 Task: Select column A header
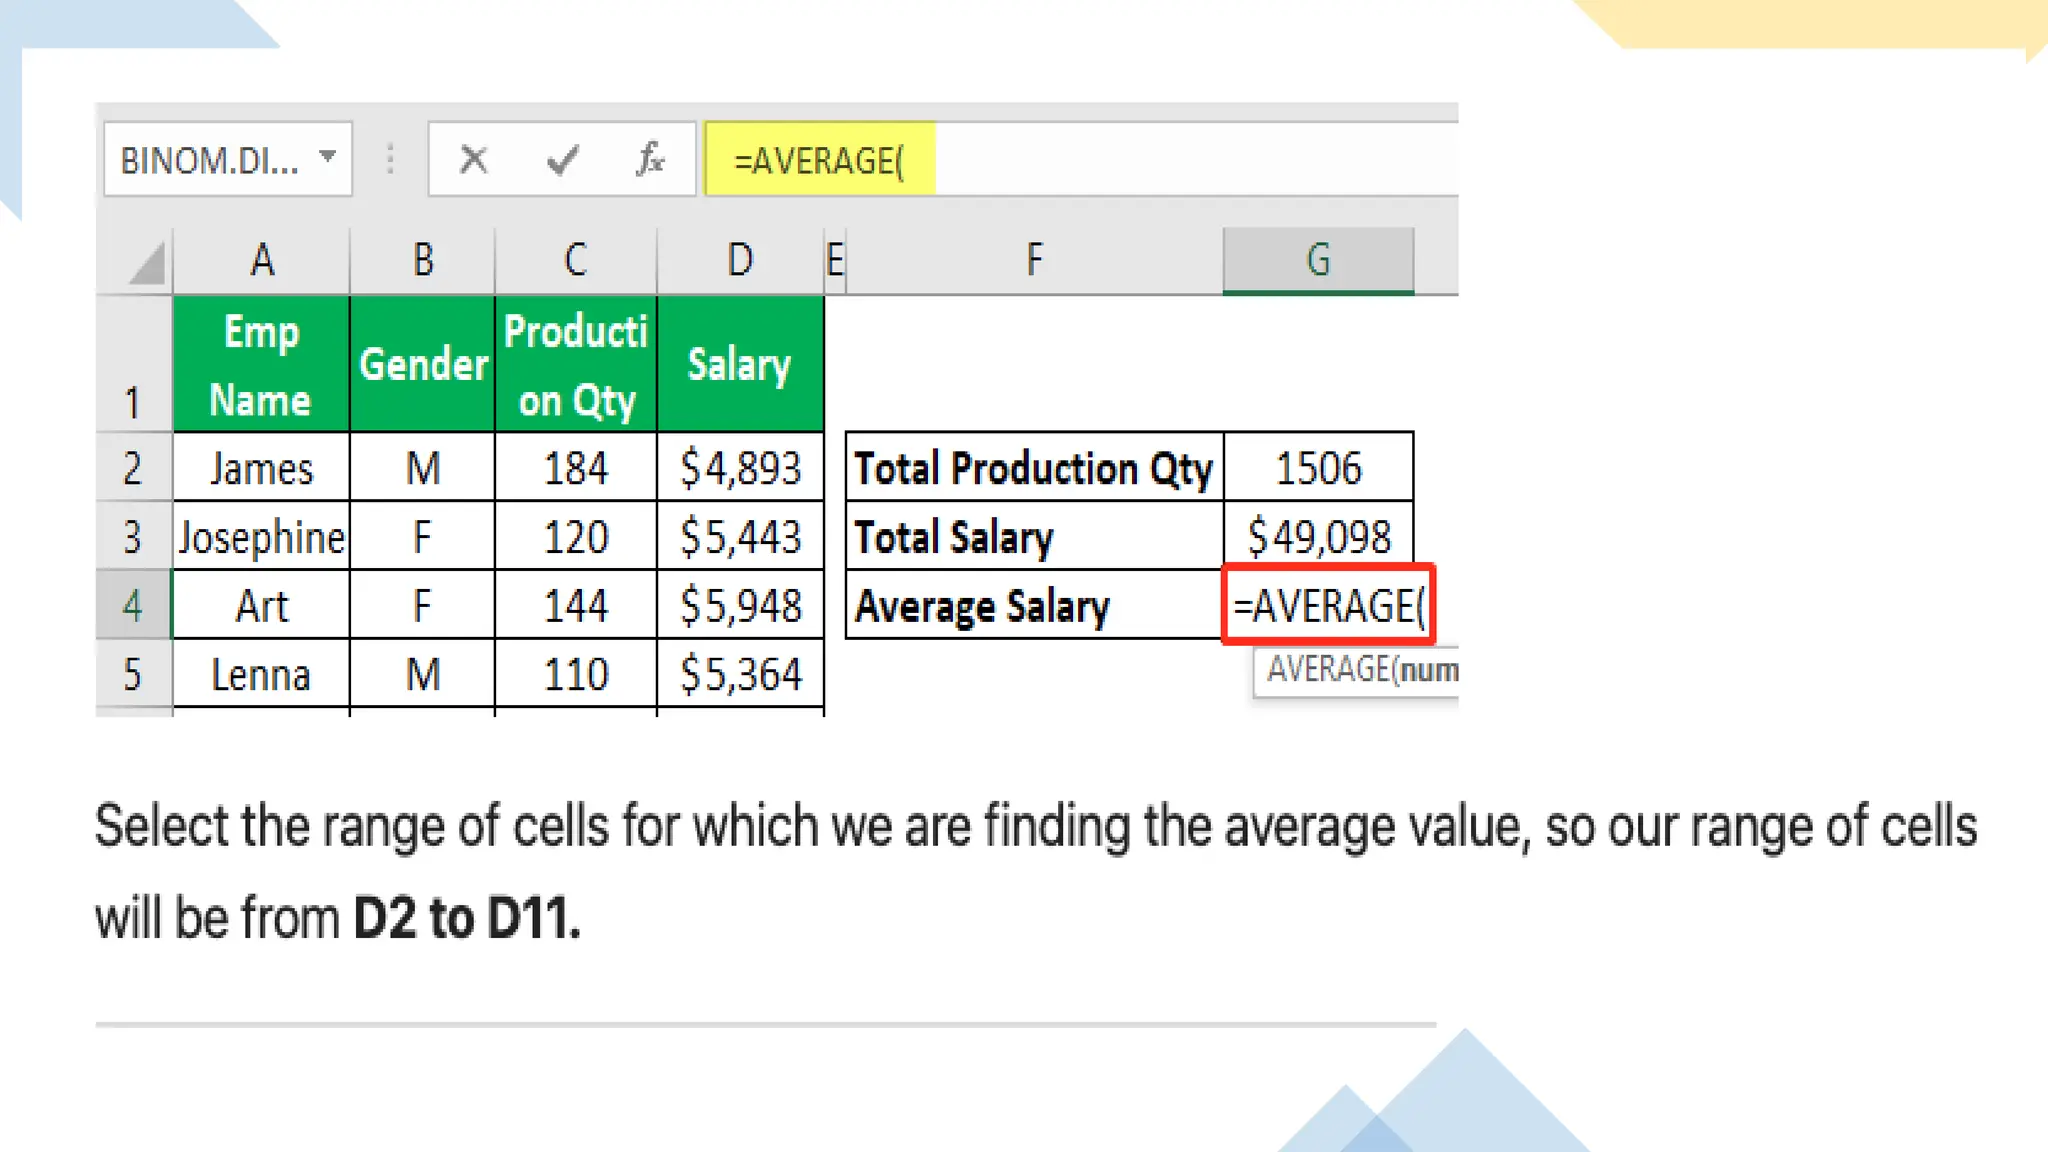[262, 261]
